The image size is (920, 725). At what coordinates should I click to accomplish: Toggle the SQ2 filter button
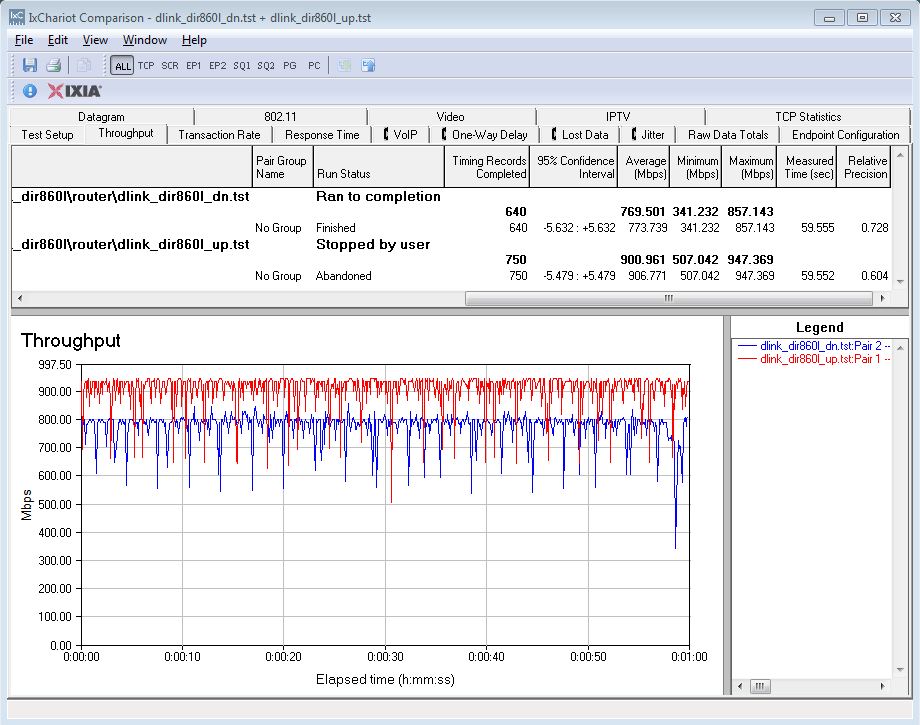tap(266, 66)
